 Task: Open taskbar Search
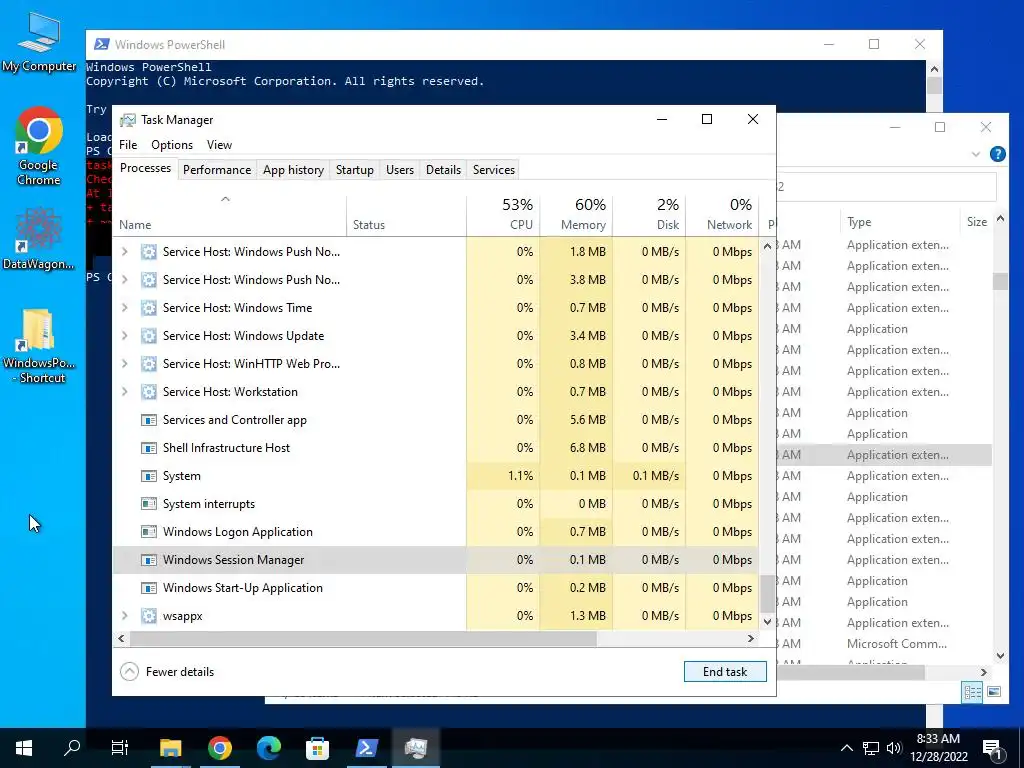point(72,748)
